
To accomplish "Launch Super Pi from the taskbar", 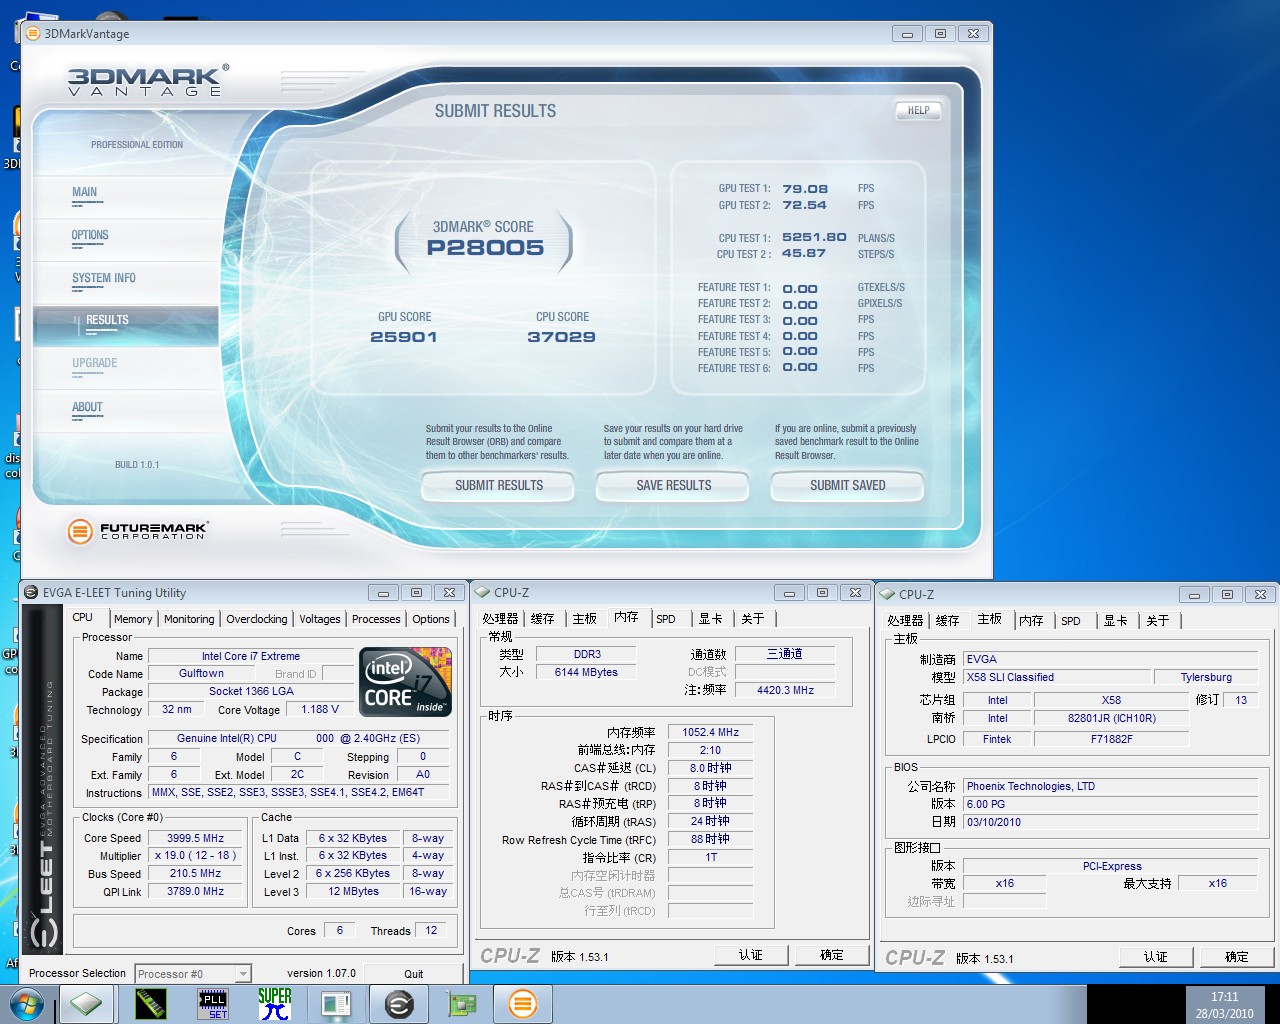I will tap(274, 1004).
